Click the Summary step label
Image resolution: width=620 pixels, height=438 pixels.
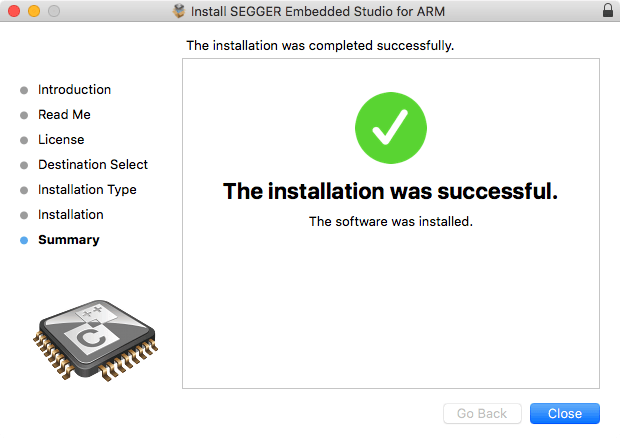69,240
